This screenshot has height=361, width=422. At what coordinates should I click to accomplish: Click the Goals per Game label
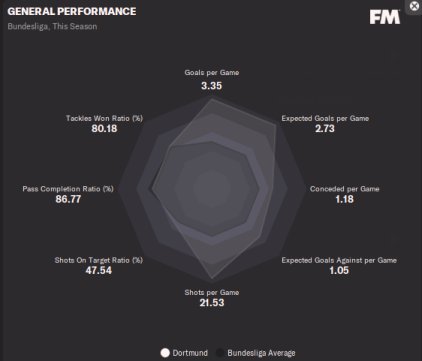[212, 72]
